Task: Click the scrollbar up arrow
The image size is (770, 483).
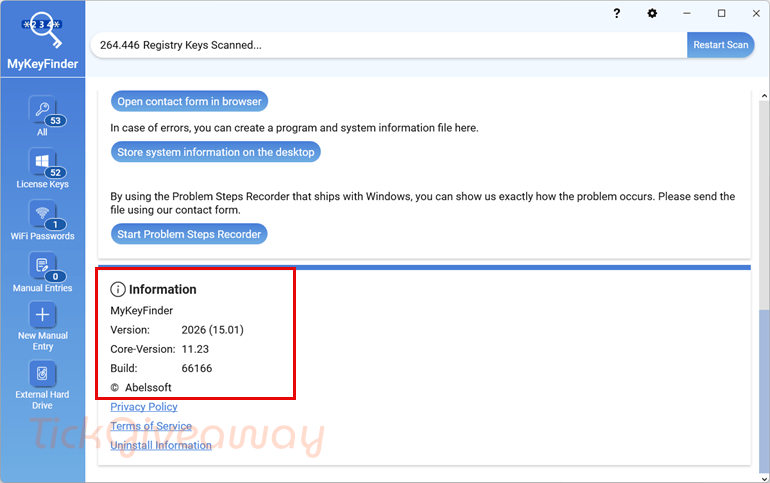Action: tap(764, 96)
